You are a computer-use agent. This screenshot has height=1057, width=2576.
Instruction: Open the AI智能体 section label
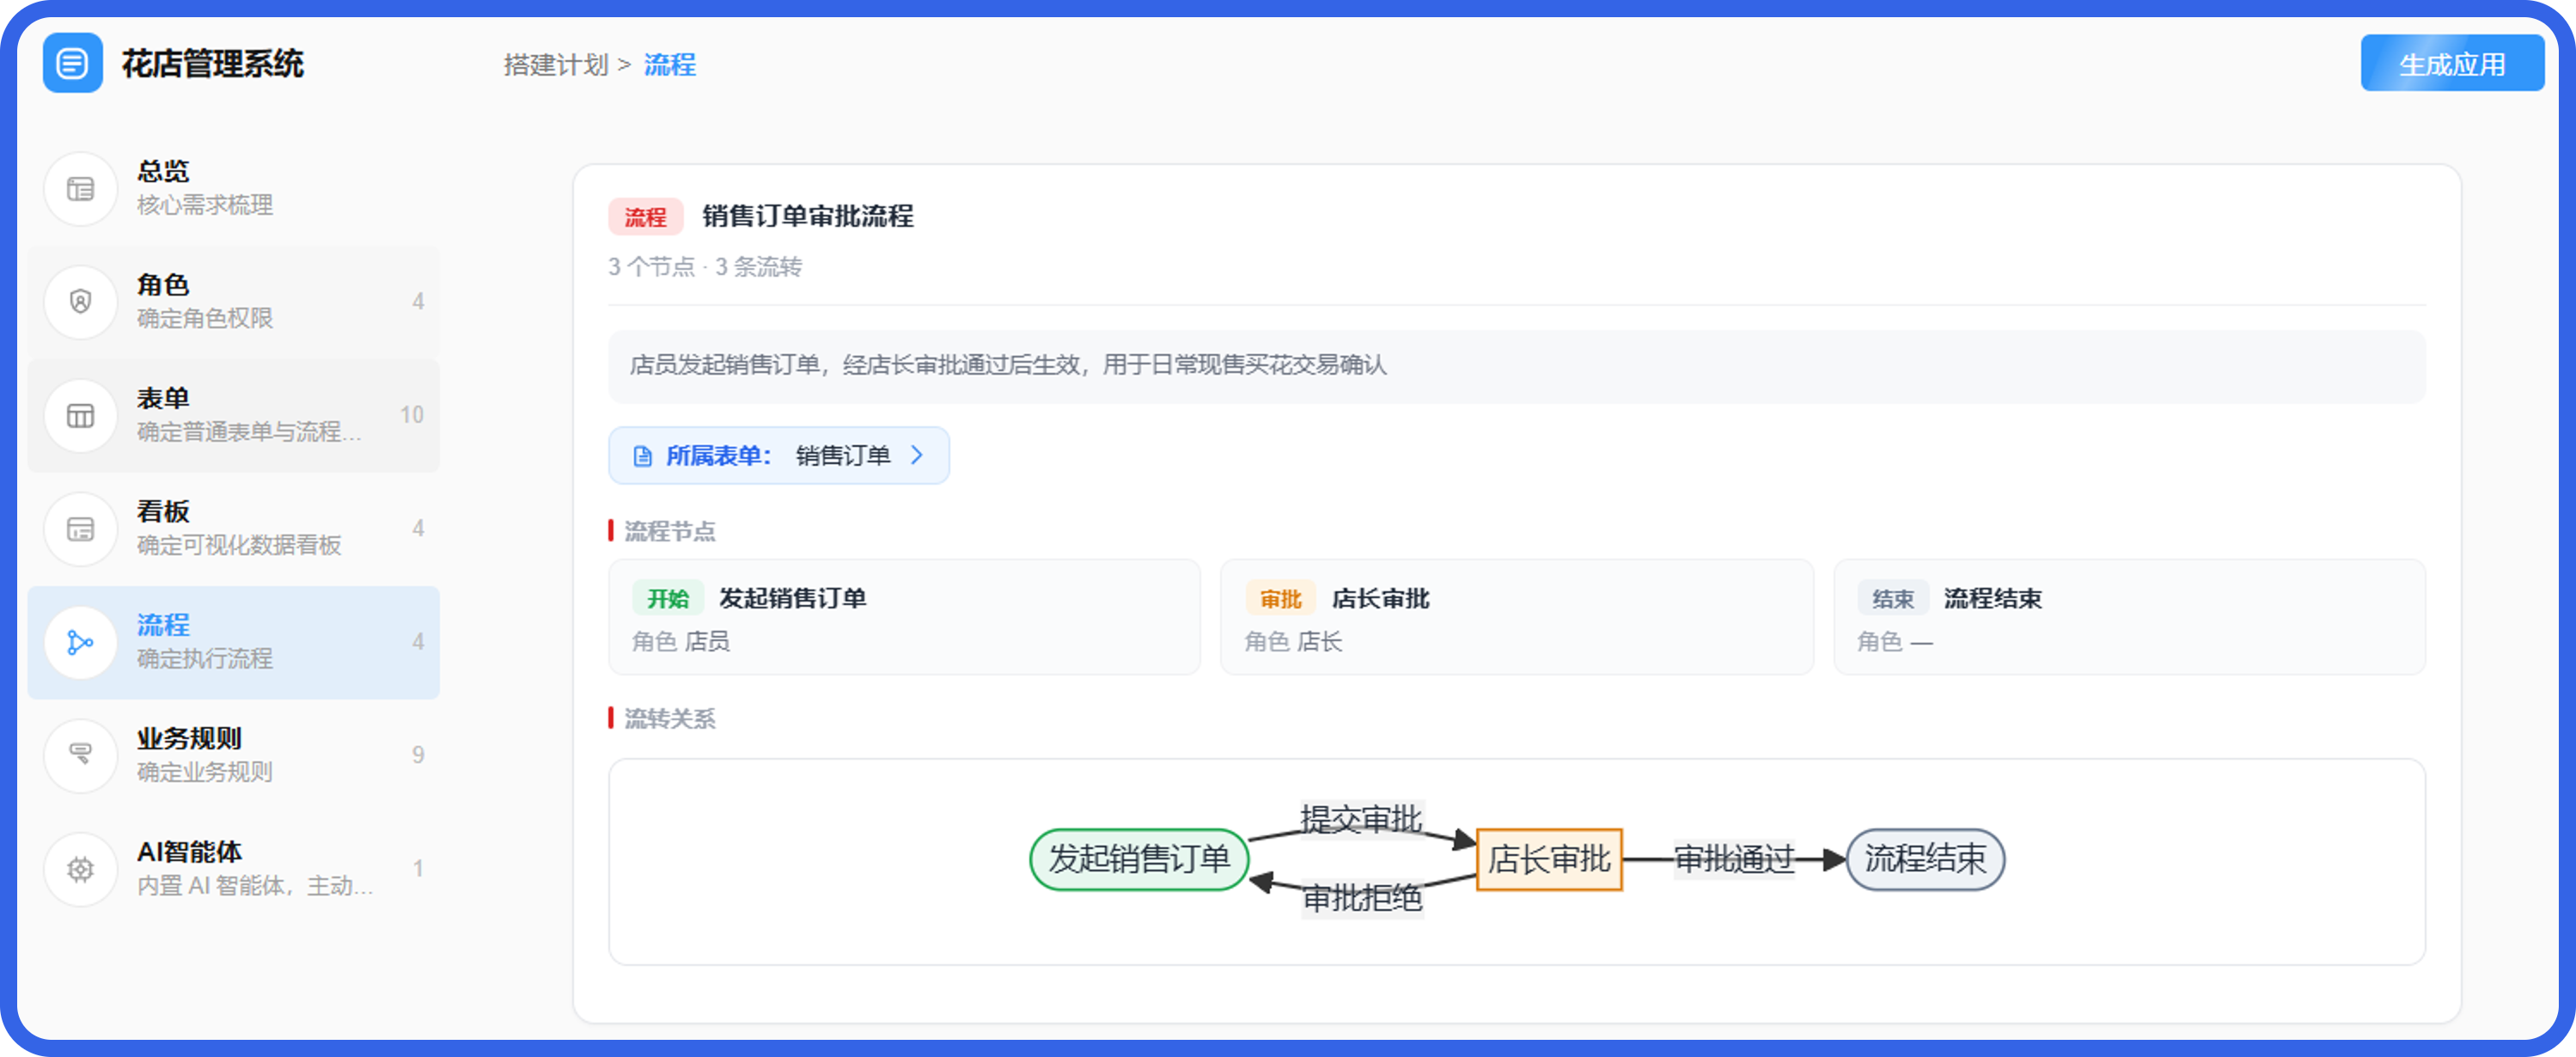coord(189,851)
